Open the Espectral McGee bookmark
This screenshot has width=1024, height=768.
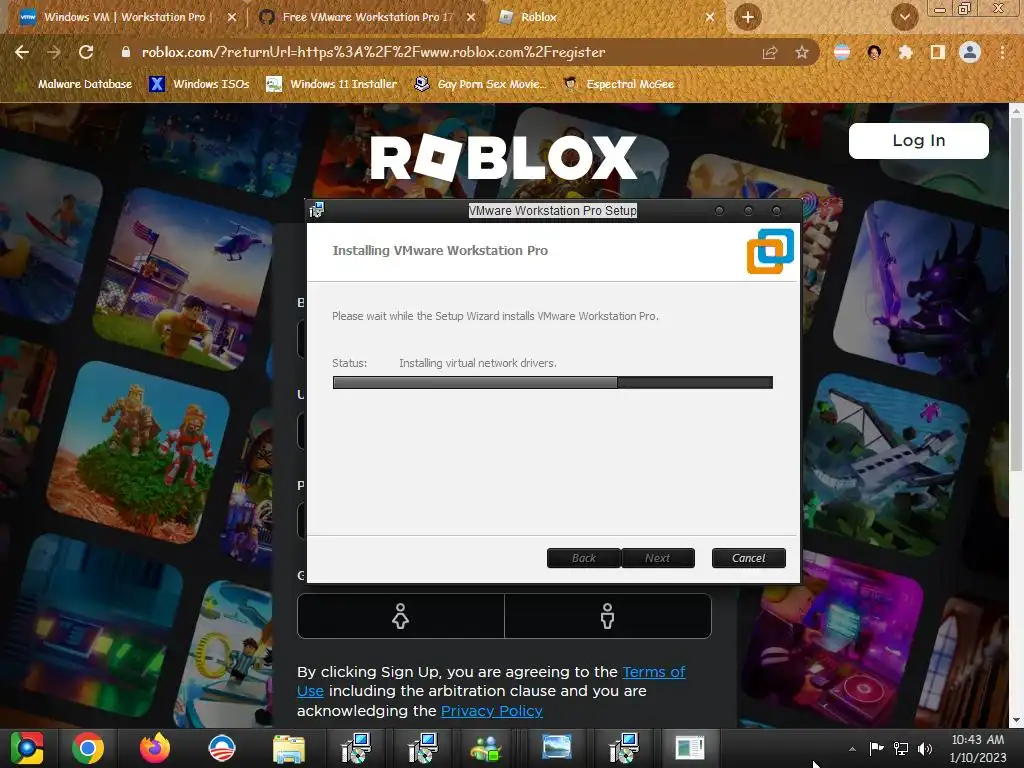pyautogui.click(x=619, y=84)
